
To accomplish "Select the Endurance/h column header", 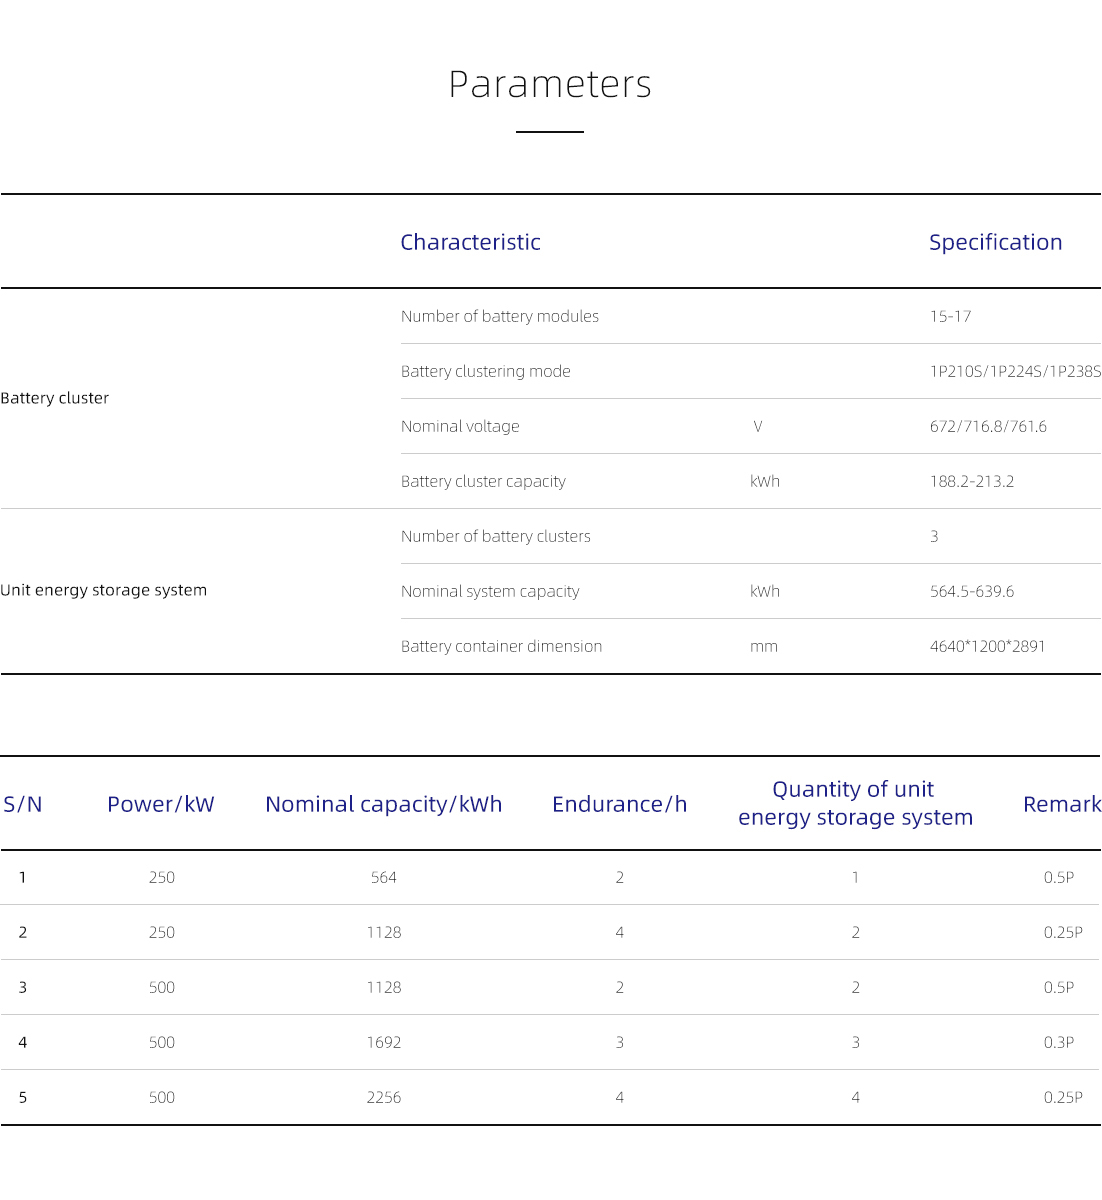I will pyautogui.click(x=620, y=804).
